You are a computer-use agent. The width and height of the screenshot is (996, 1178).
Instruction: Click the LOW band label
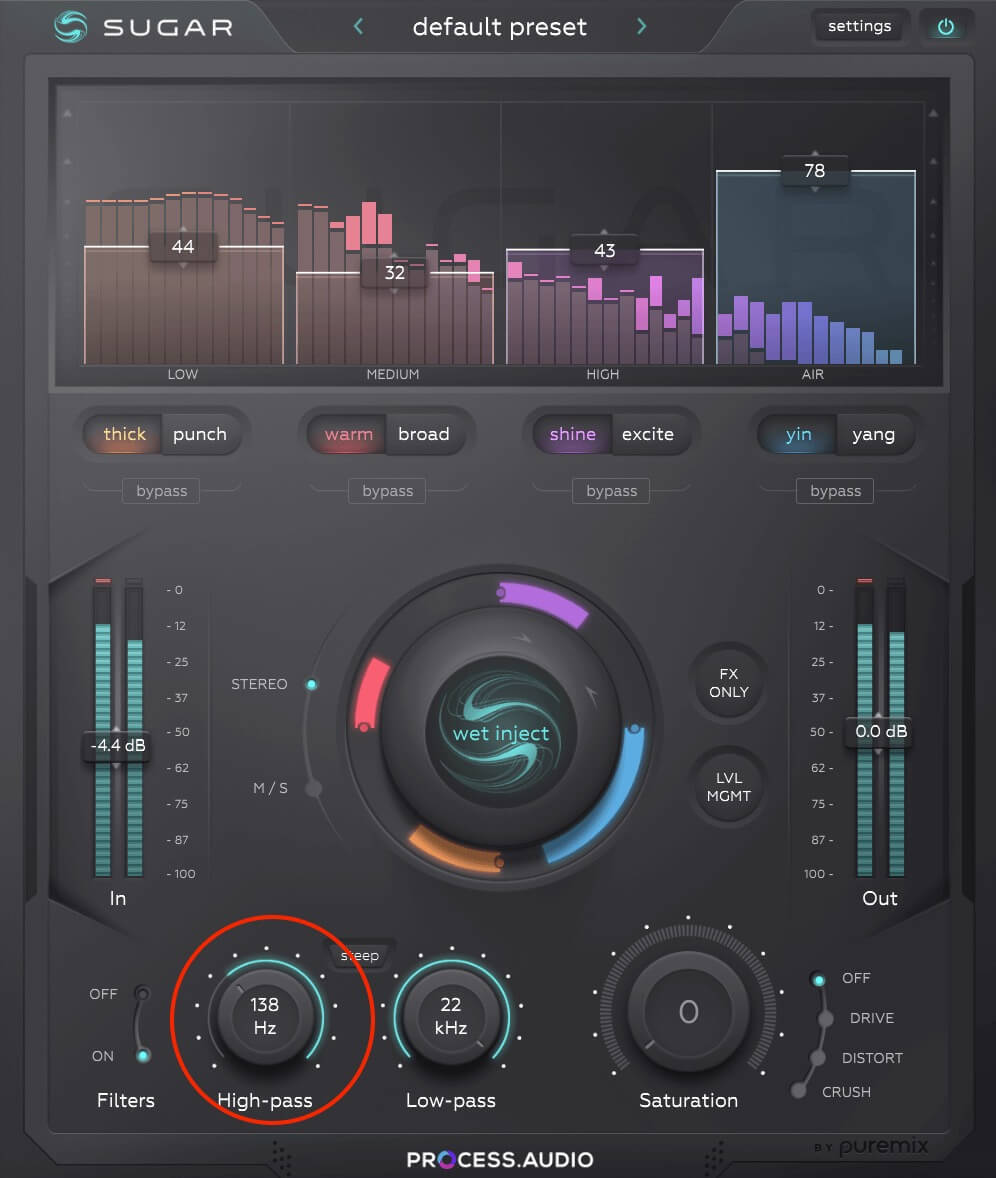[183, 374]
